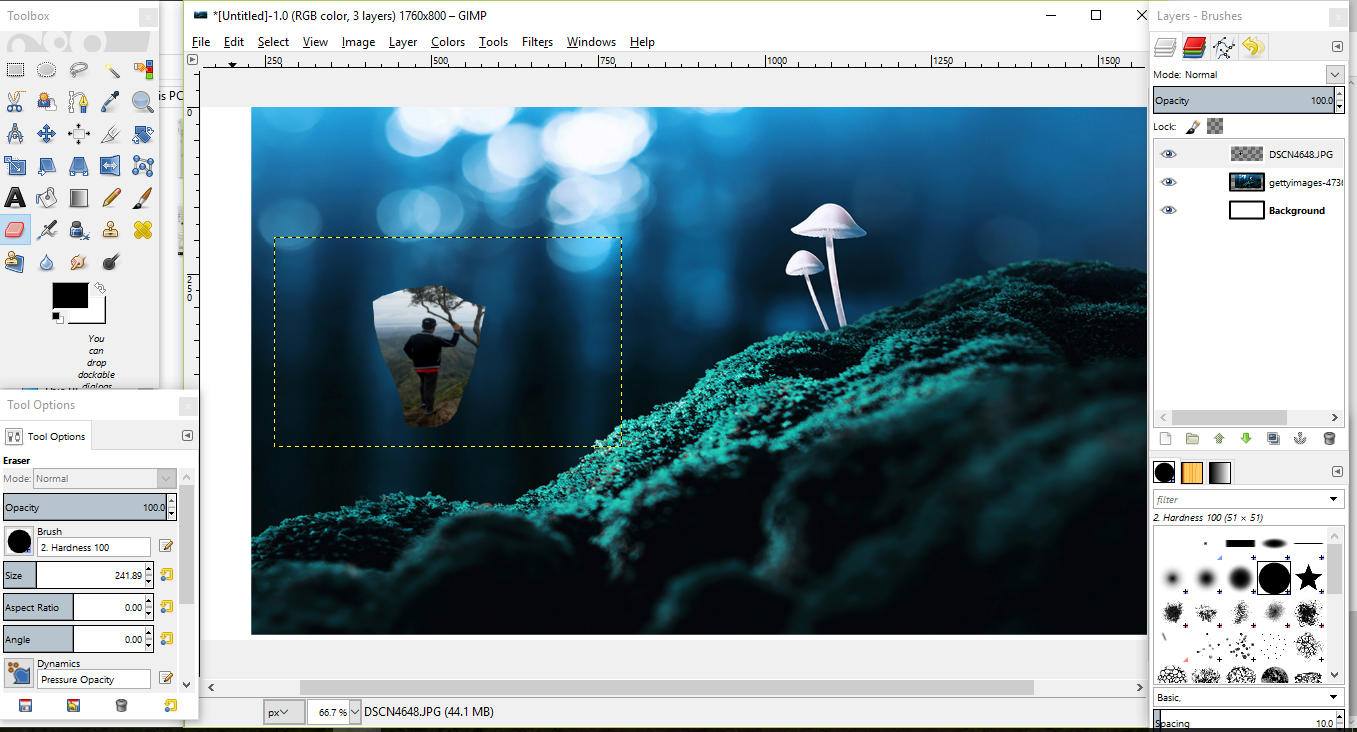Viewport: 1357px width, 732px height.
Task: Delete the layer with trash icon
Action: click(x=1329, y=438)
